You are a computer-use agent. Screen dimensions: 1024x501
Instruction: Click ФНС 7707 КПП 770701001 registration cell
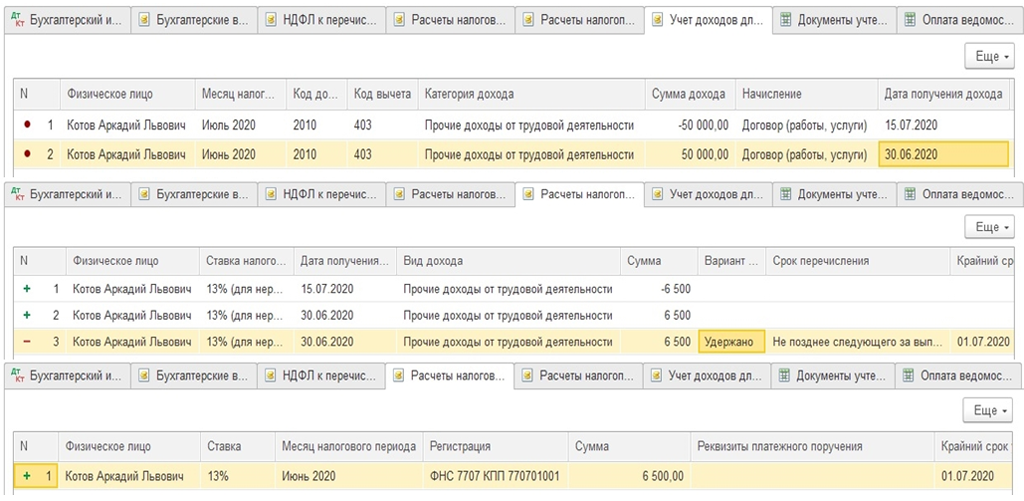(494, 476)
